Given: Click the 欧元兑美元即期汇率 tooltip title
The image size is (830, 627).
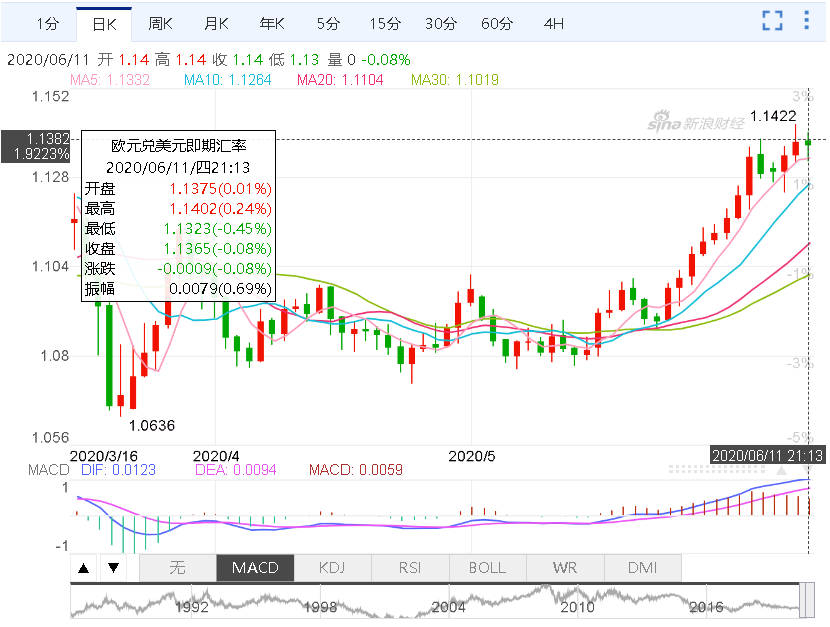Looking at the screenshot, I should [178, 146].
